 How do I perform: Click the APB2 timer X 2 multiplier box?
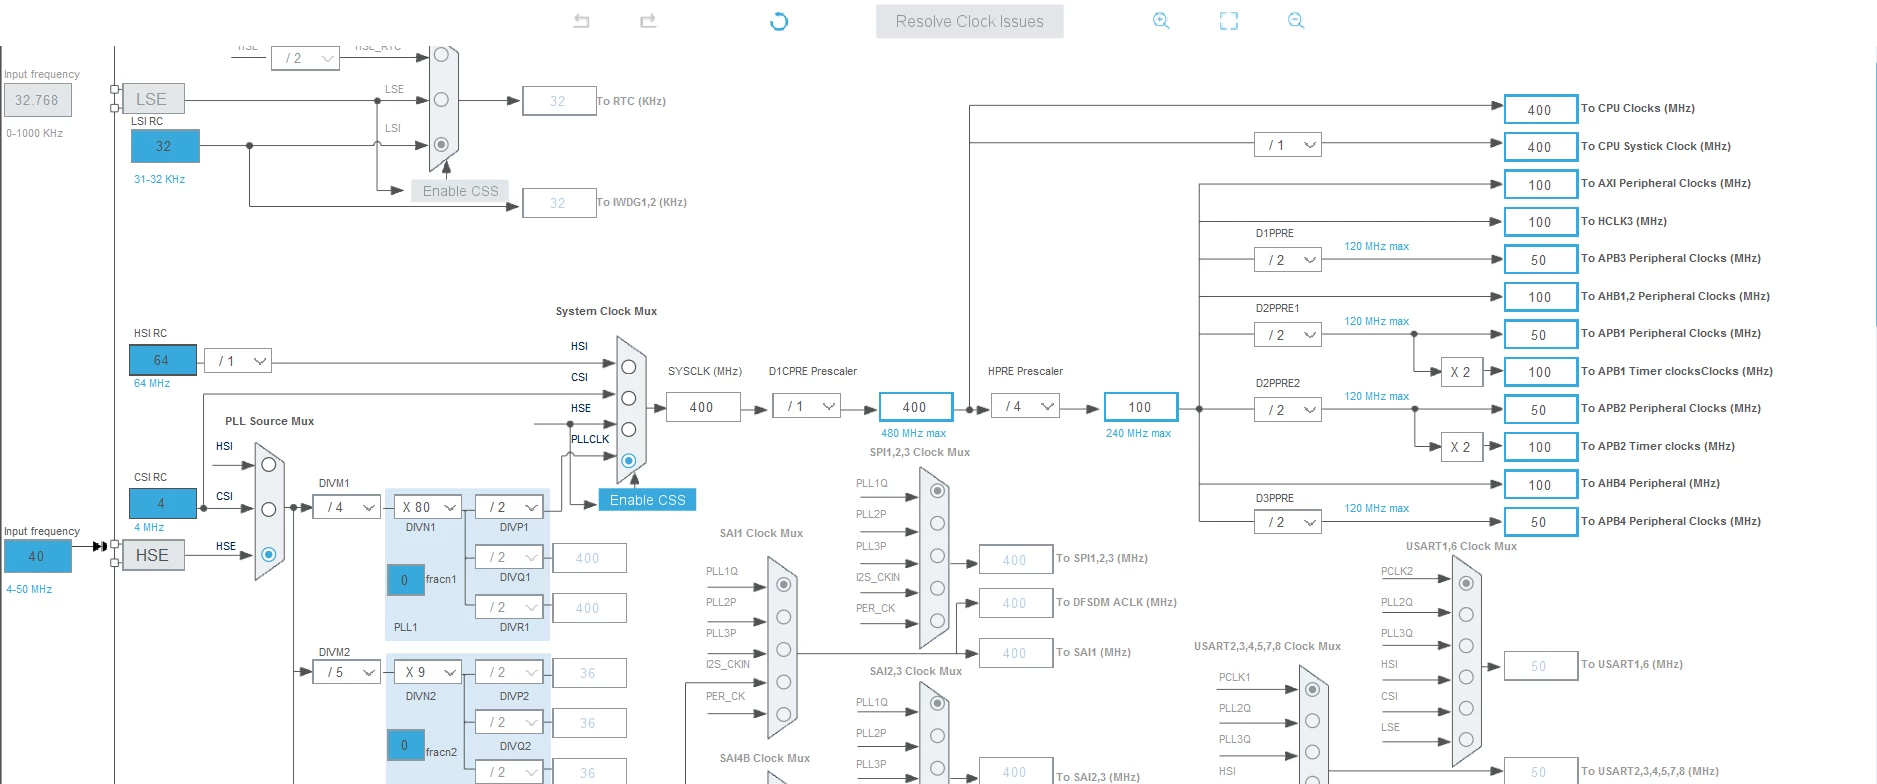[x=1460, y=447]
